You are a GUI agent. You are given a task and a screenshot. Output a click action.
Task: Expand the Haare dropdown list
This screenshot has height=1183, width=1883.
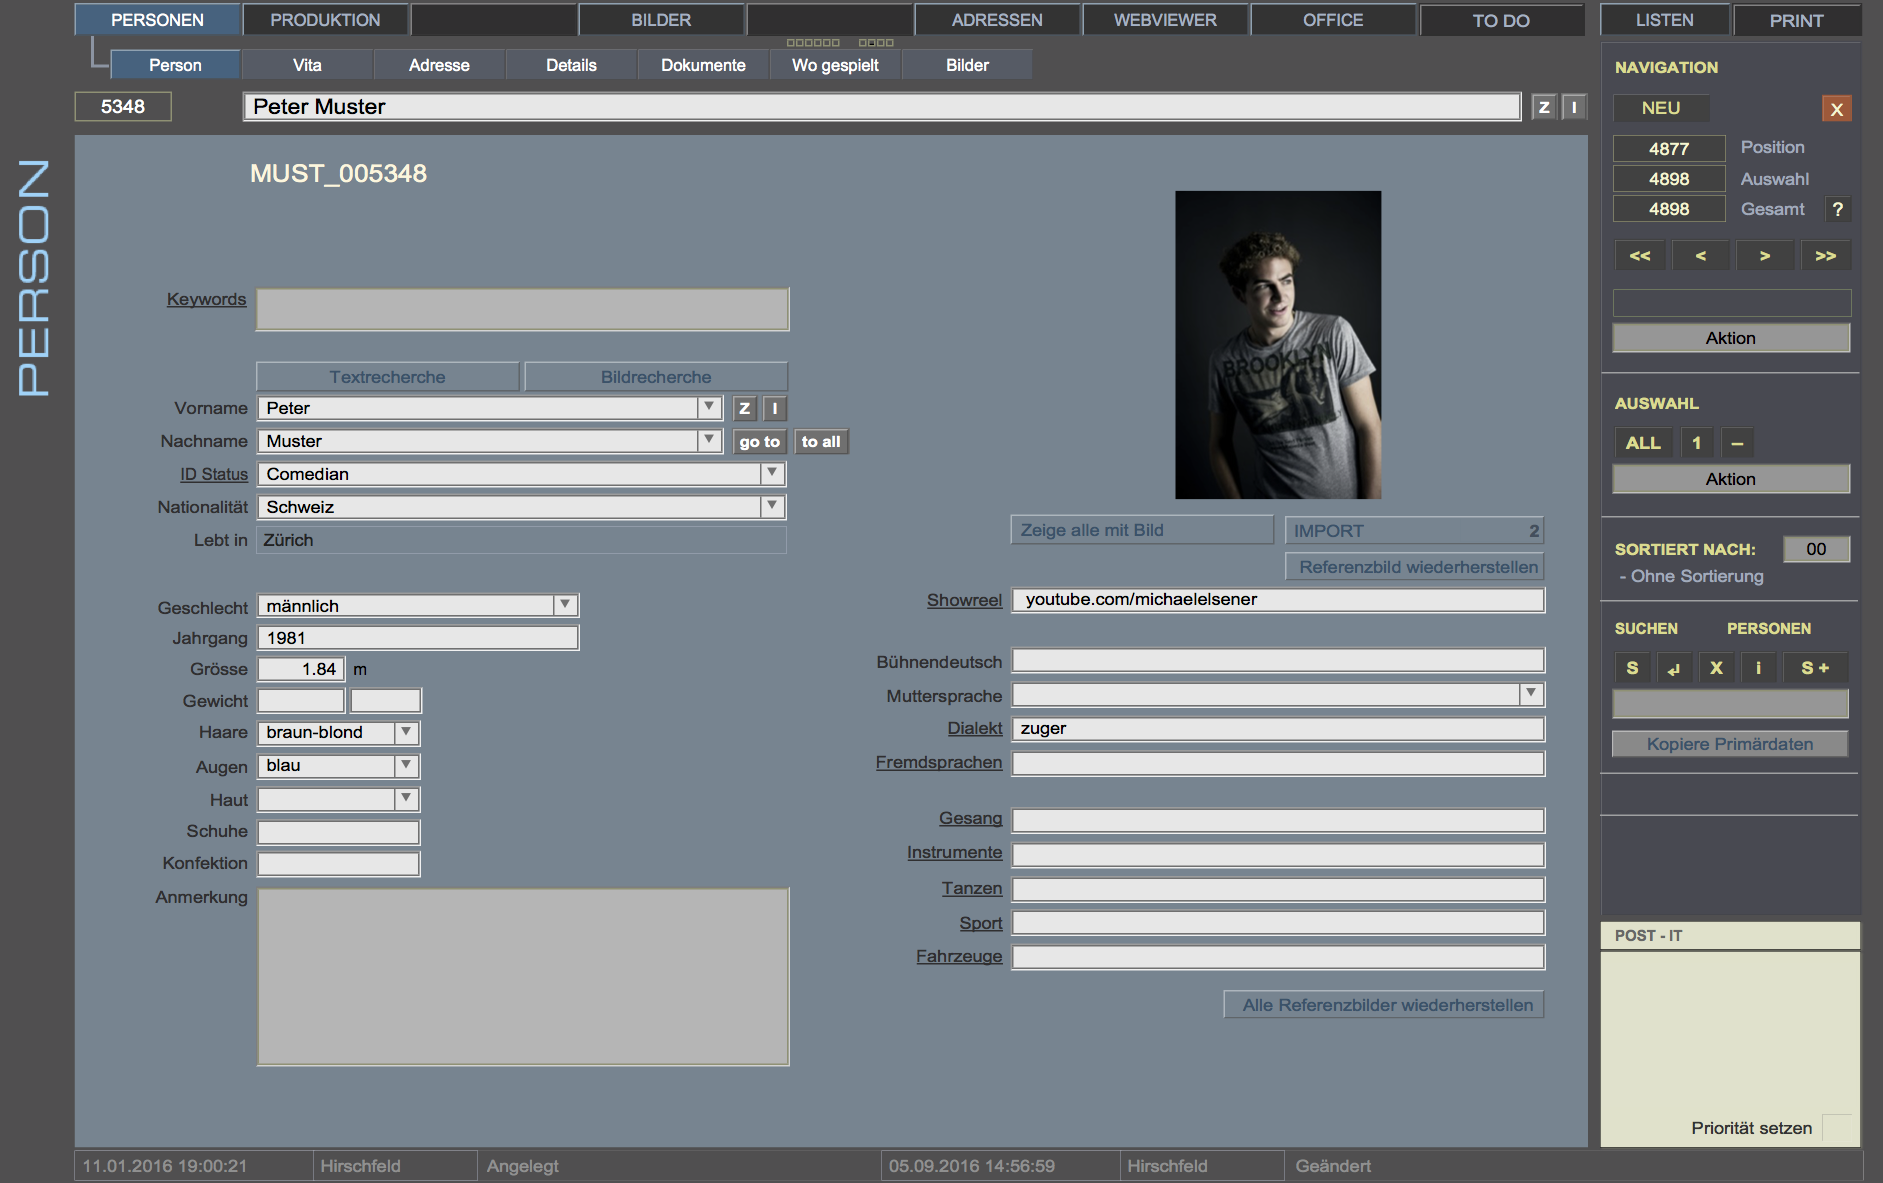pos(406,732)
